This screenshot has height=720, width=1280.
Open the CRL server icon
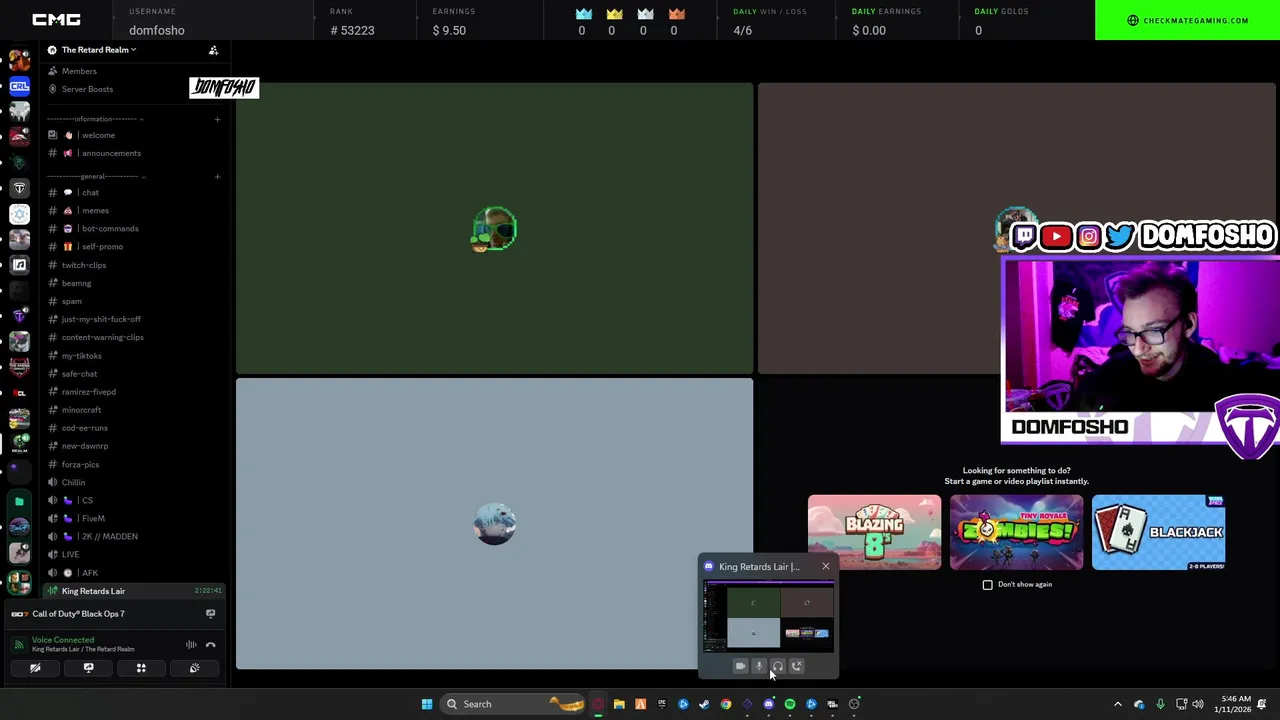point(19,87)
